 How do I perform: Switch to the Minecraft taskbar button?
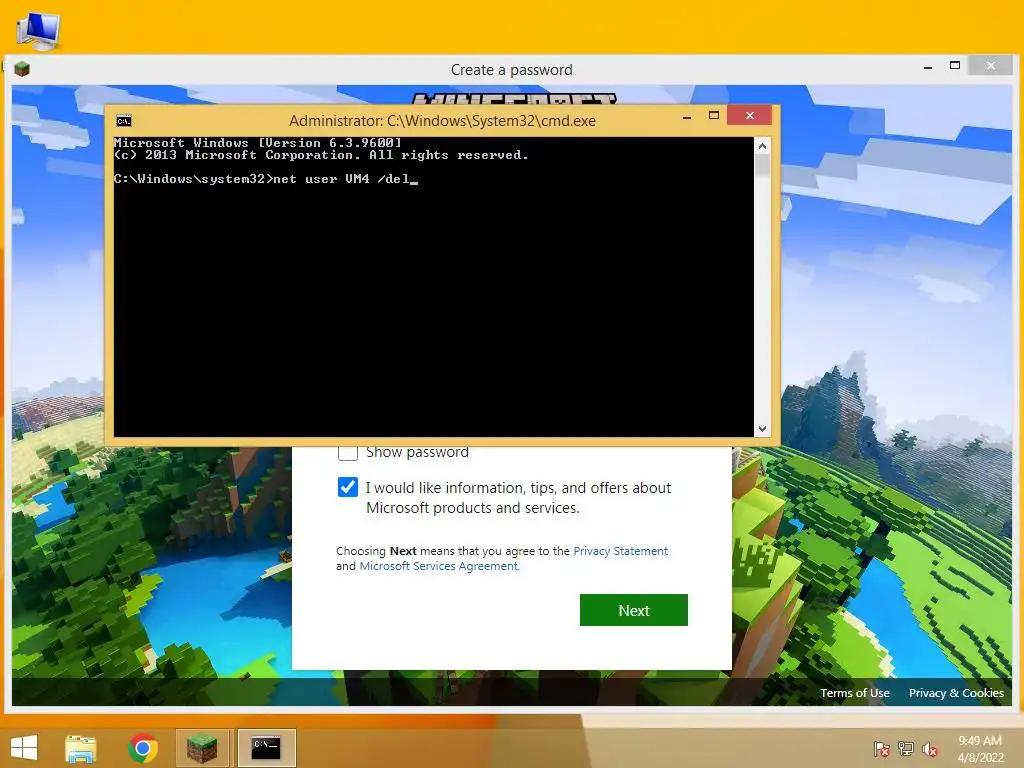202,748
